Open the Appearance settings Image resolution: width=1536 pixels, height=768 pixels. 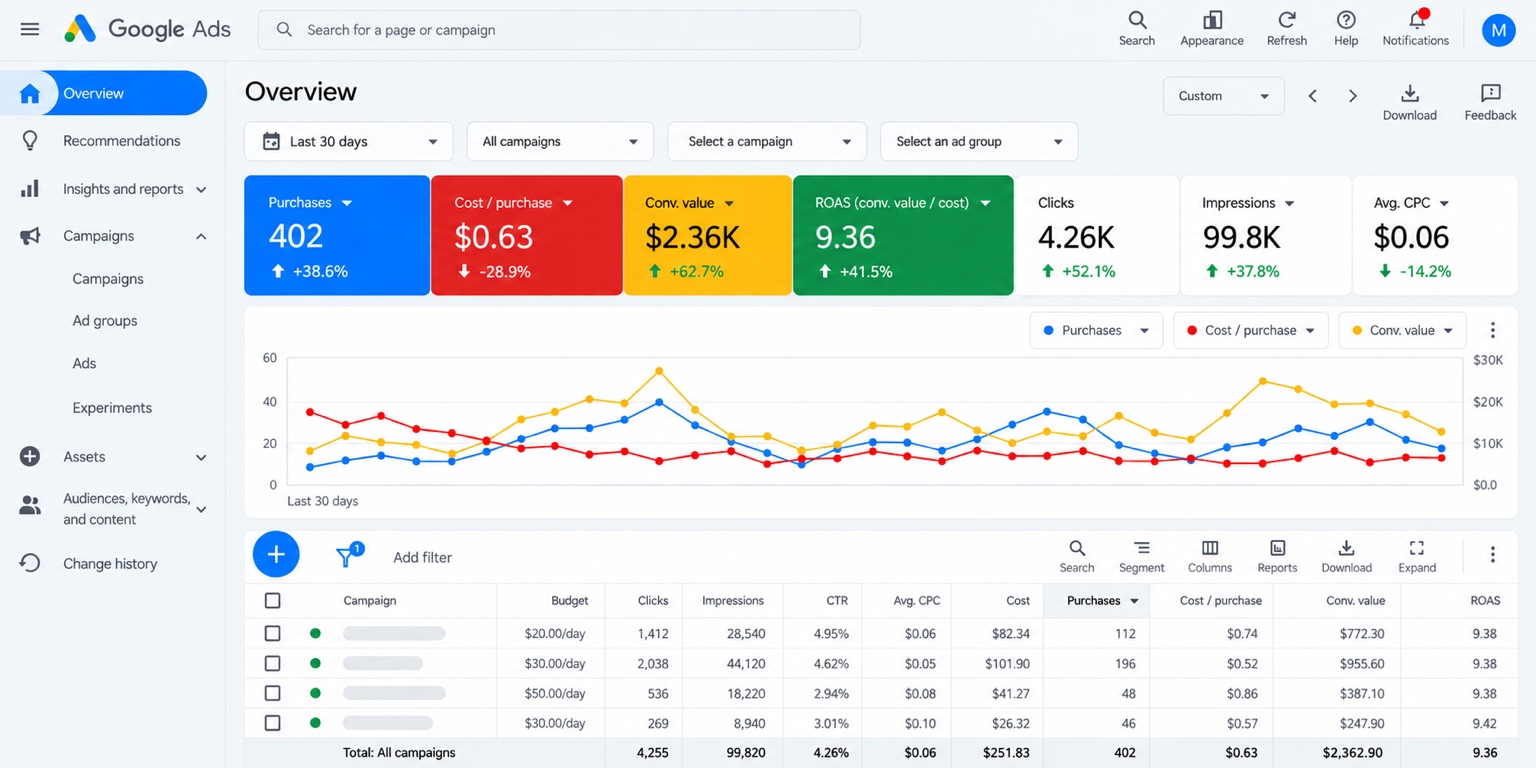1212,29
